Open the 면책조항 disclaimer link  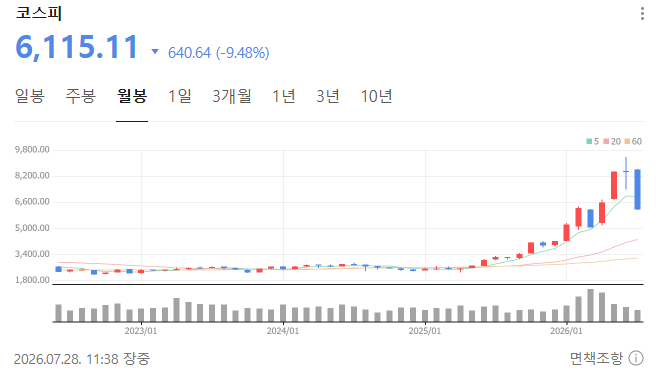pos(596,358)
